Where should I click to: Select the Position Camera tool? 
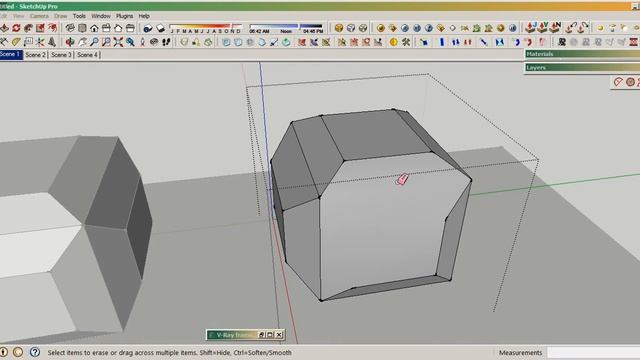coord(142,42)
